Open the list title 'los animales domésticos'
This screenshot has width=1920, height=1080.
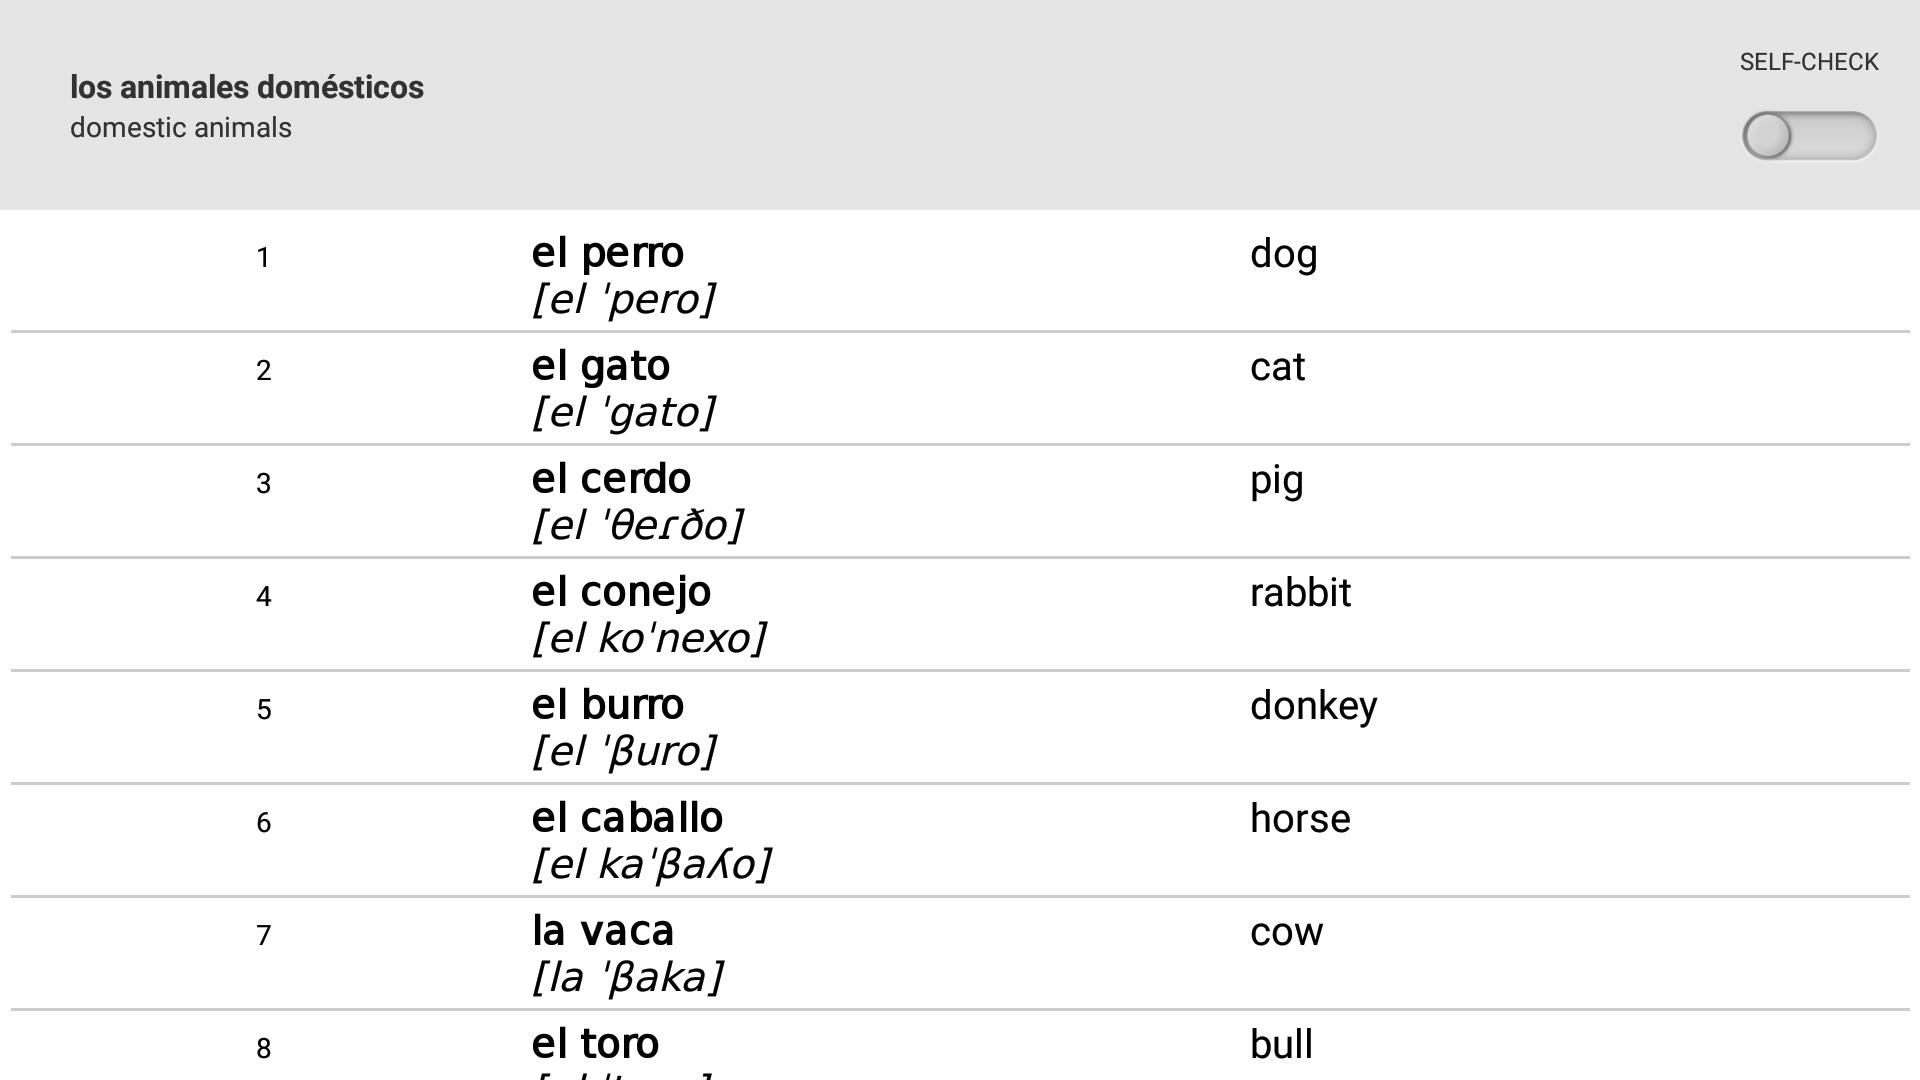246,87
